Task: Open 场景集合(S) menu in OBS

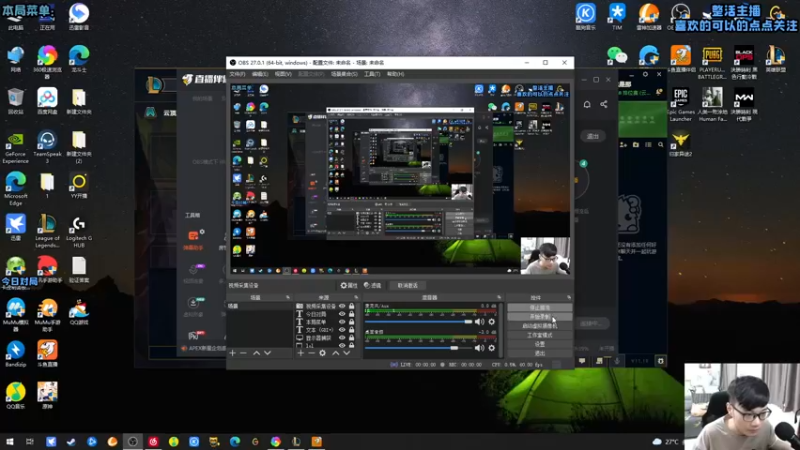Action: point(344,74)
